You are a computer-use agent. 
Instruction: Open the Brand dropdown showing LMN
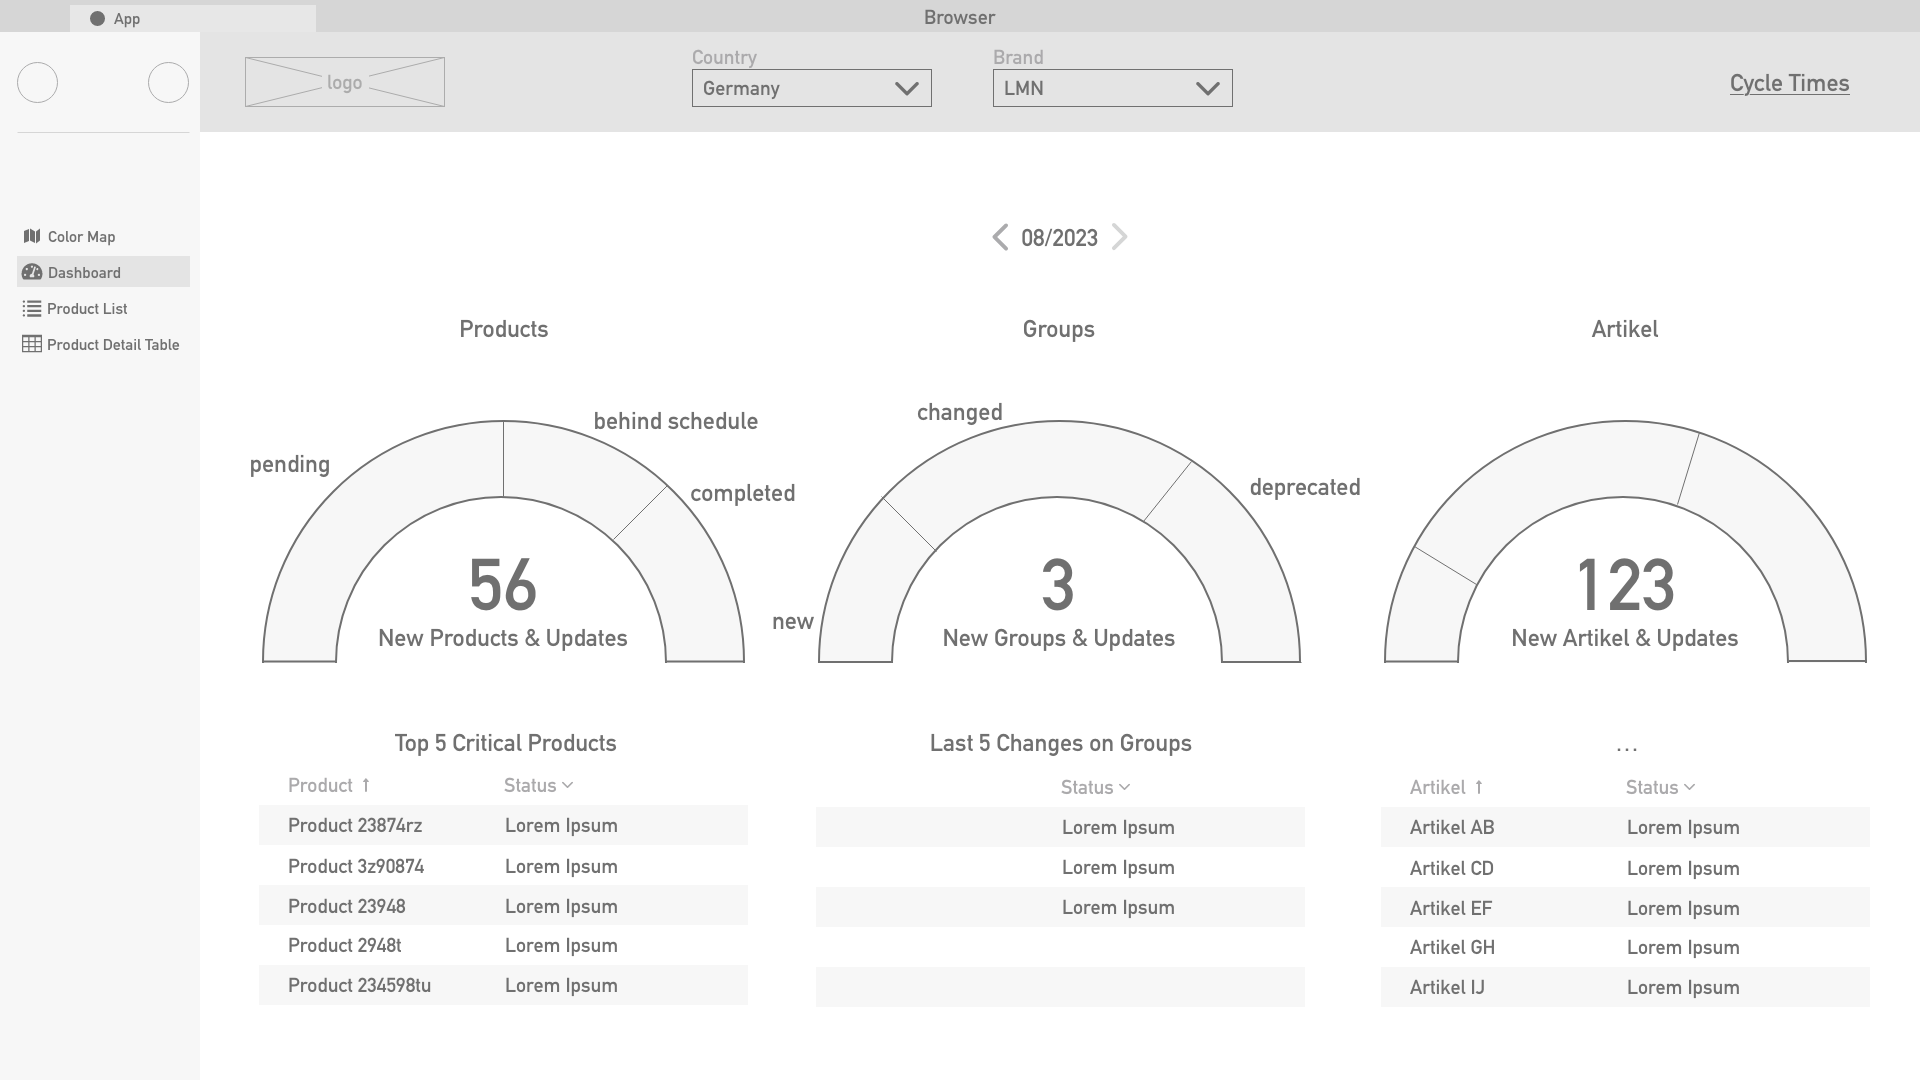click(x=1112, y=88)
